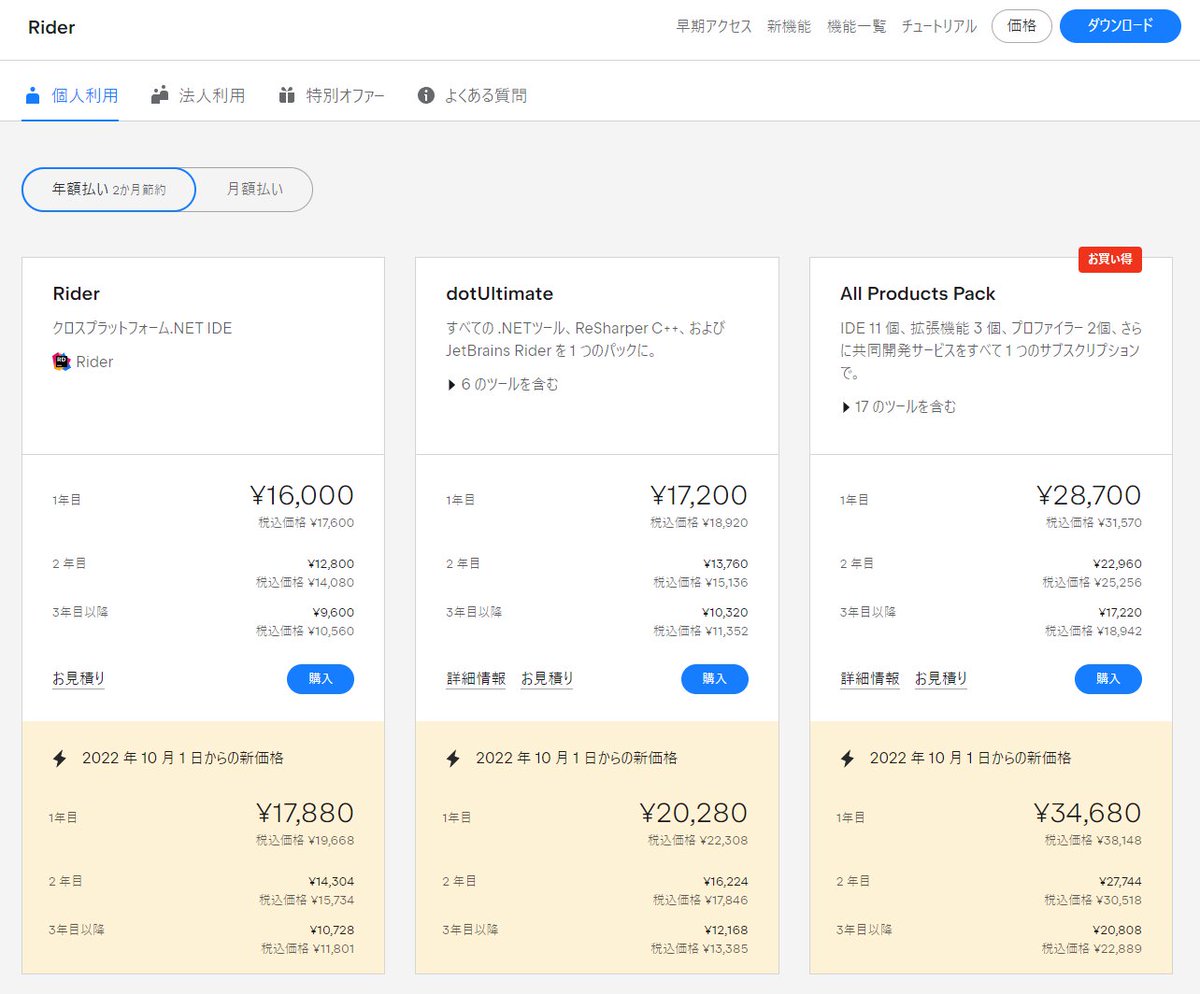The image size is (1200, 994).
Task: Click the クロスプラットフォーム.NET IDE description
Action: (142, 328)
